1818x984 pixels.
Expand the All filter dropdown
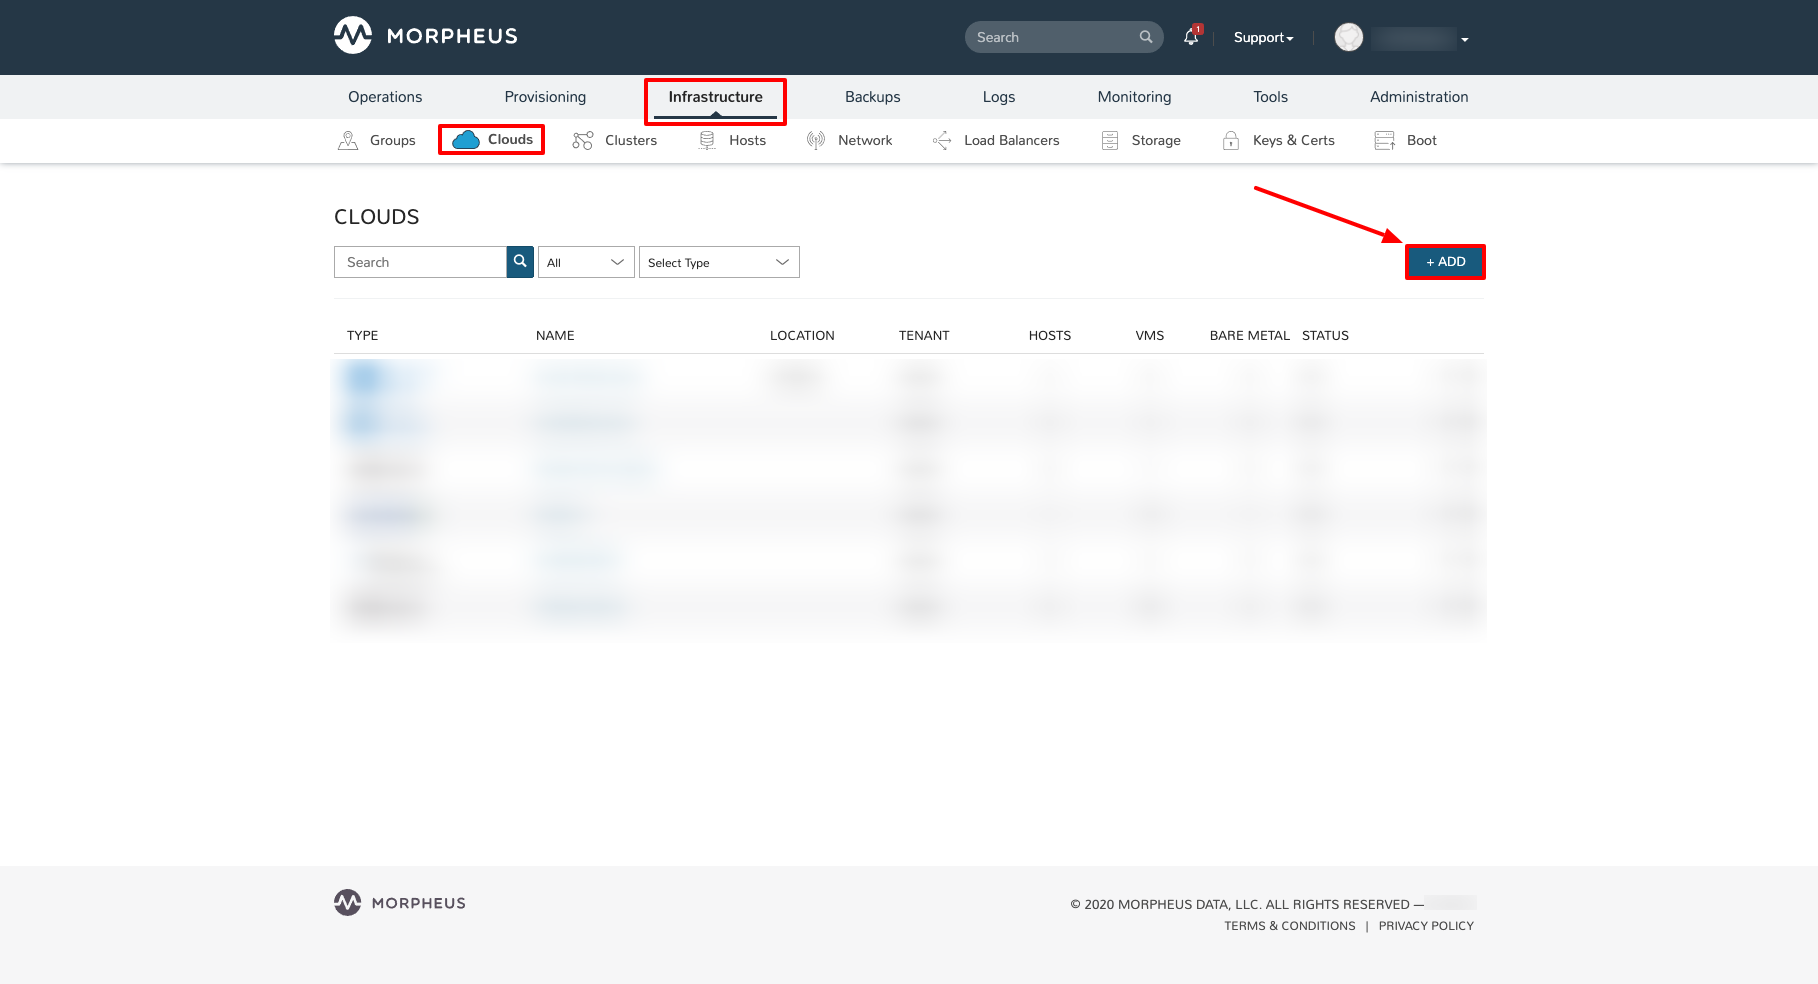tap(586, 262)
